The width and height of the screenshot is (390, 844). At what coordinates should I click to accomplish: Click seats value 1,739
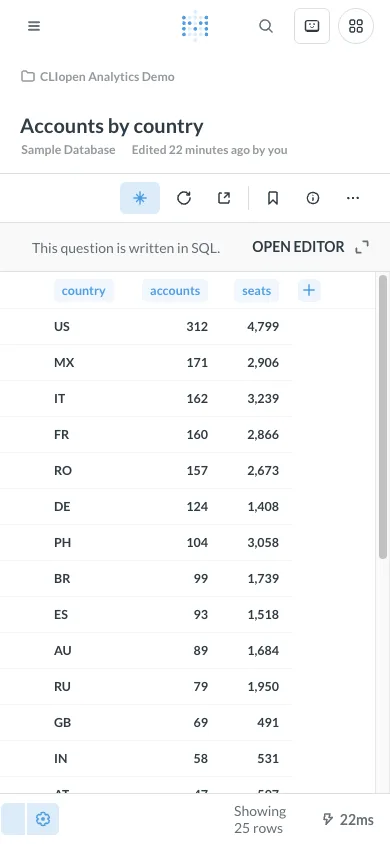[263, 579]
